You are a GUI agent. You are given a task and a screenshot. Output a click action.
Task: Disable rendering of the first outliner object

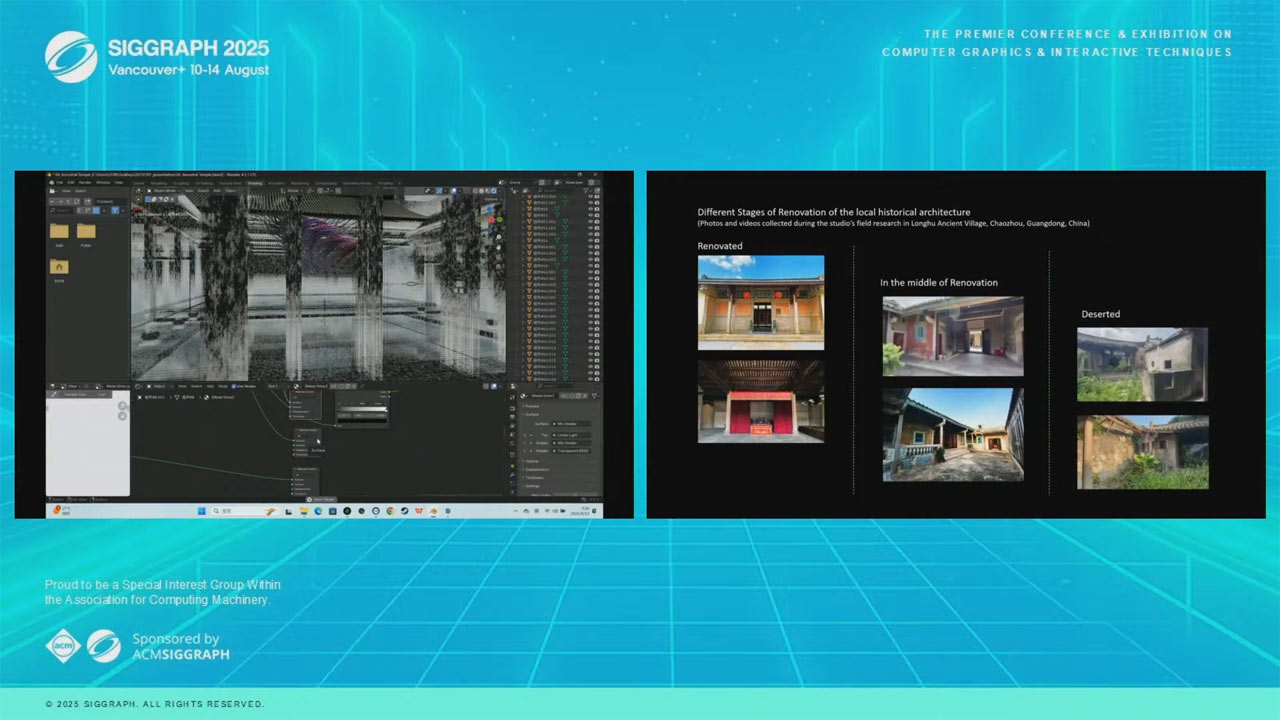[x=597, y=197]
